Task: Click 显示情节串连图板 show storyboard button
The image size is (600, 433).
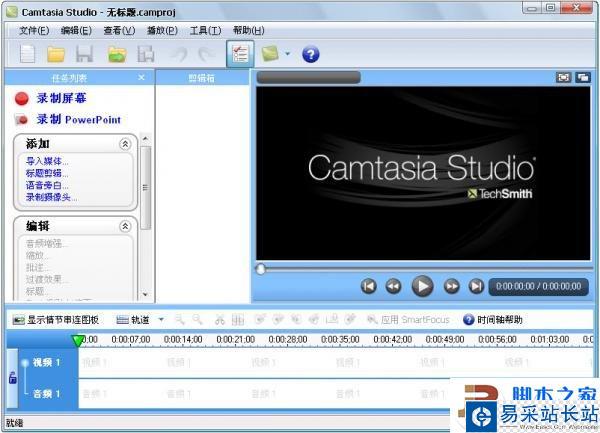Action: click(56, 320)
